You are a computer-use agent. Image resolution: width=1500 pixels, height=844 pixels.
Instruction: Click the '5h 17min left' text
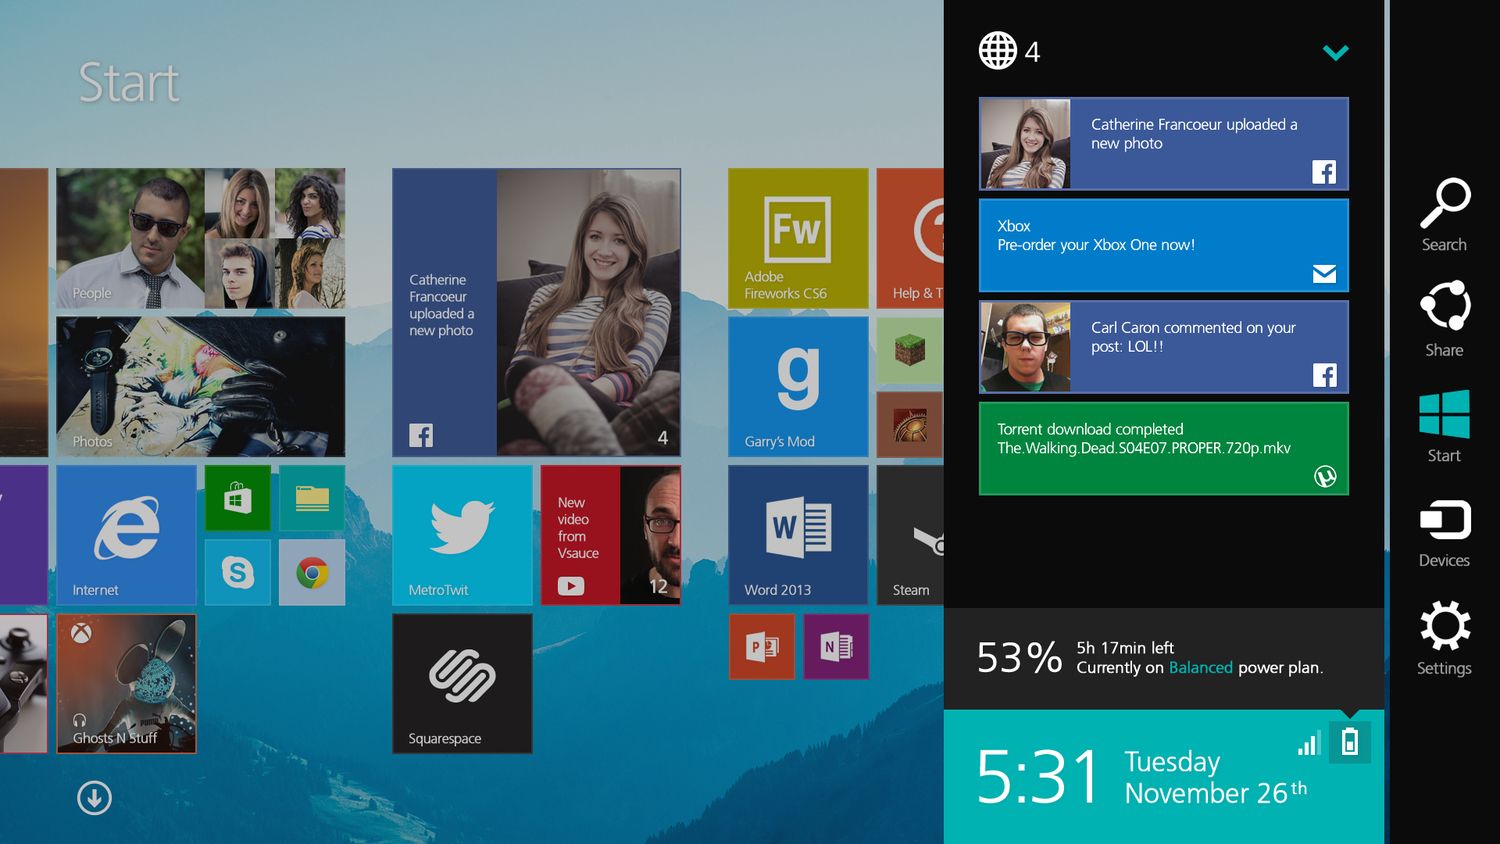tap(1125, 648)
